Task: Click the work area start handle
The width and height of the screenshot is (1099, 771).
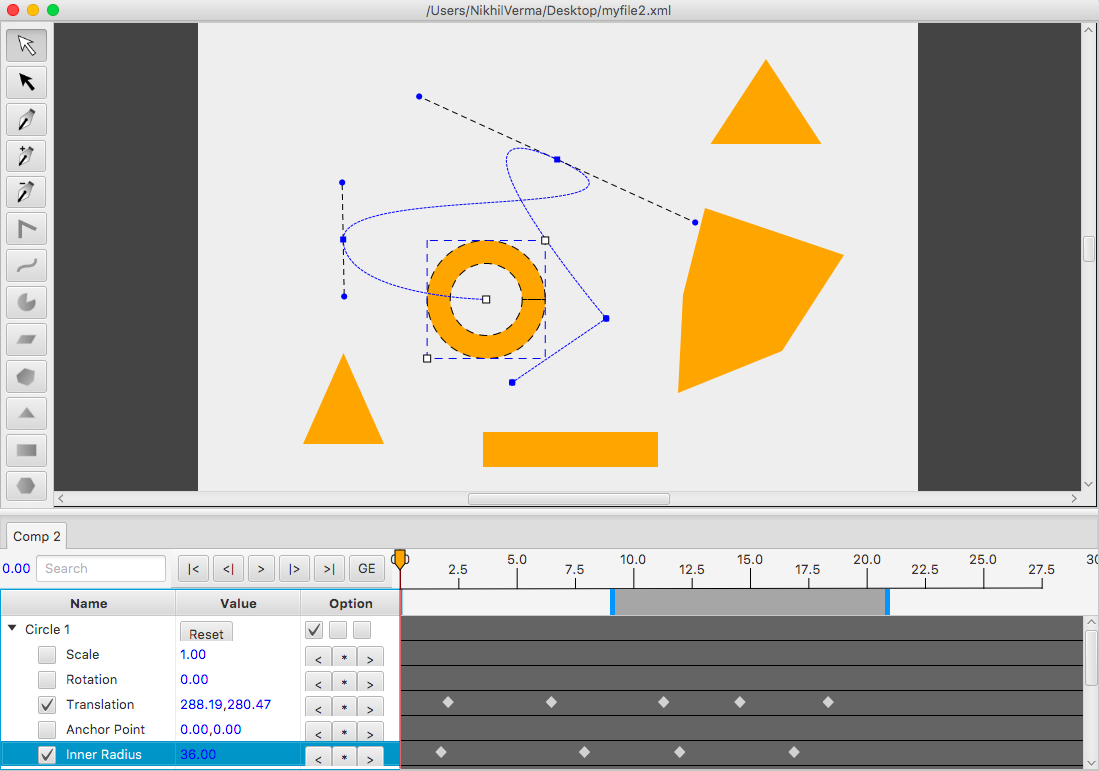Action: (x=612, y=602)
